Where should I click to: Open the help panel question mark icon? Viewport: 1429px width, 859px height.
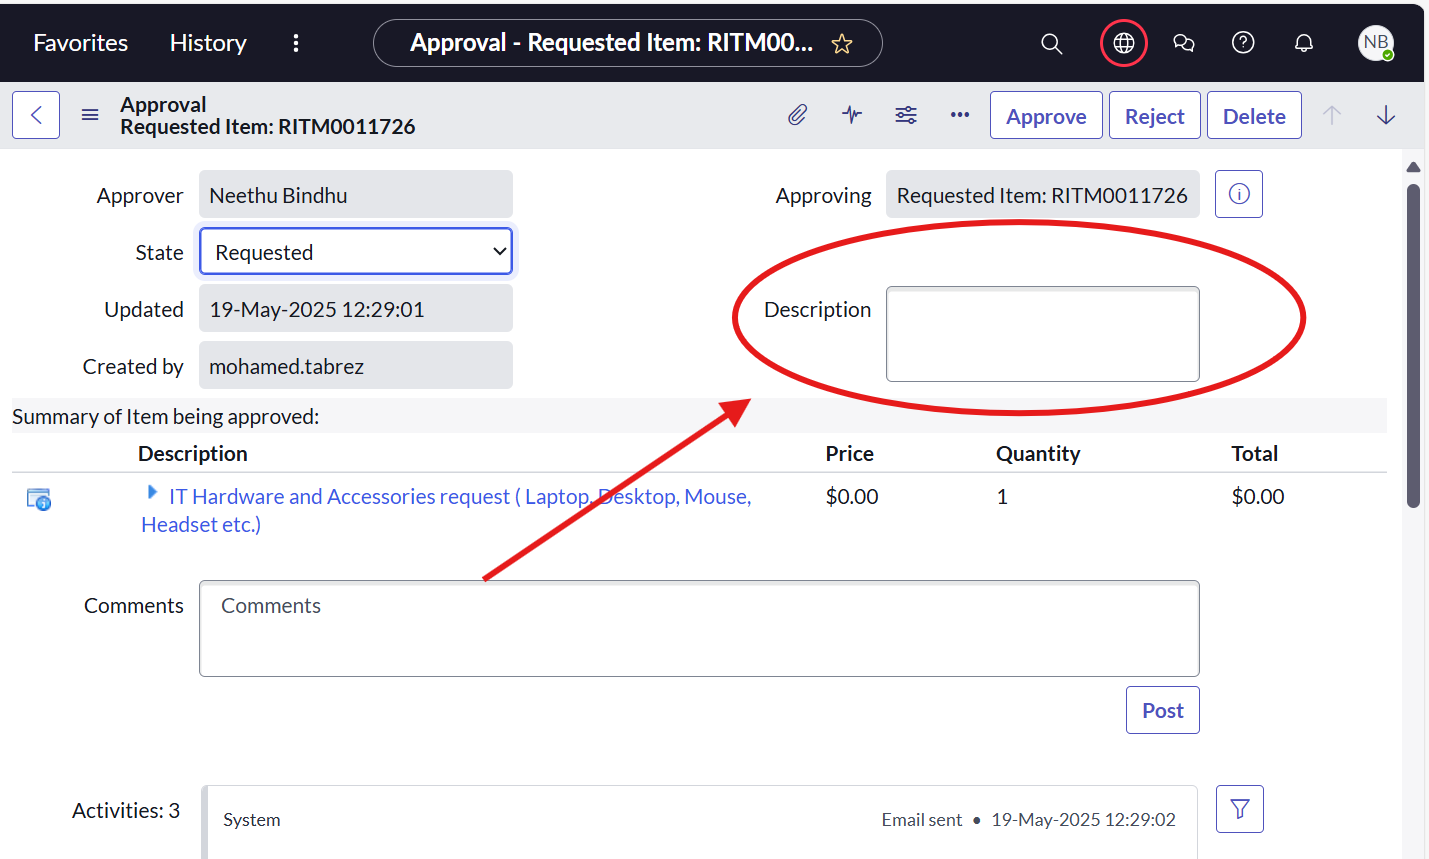1242,42
